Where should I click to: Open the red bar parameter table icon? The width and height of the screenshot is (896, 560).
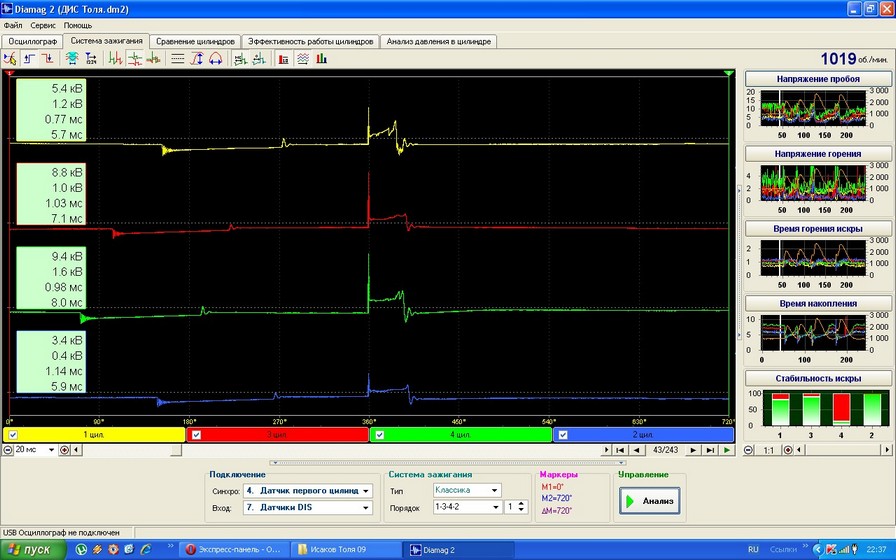283,58
